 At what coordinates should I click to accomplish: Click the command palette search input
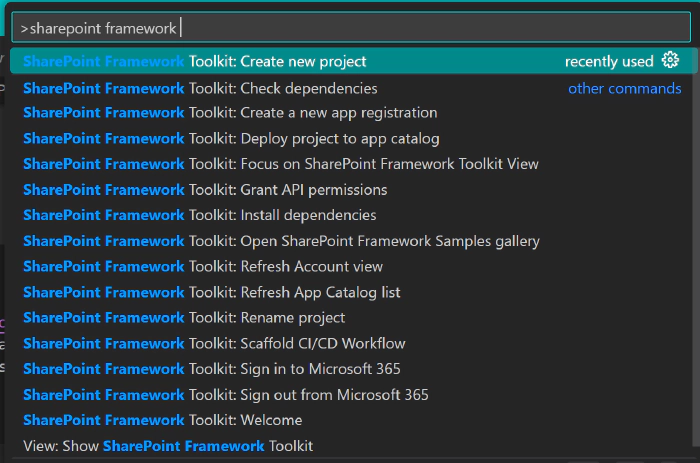point(350,29)
